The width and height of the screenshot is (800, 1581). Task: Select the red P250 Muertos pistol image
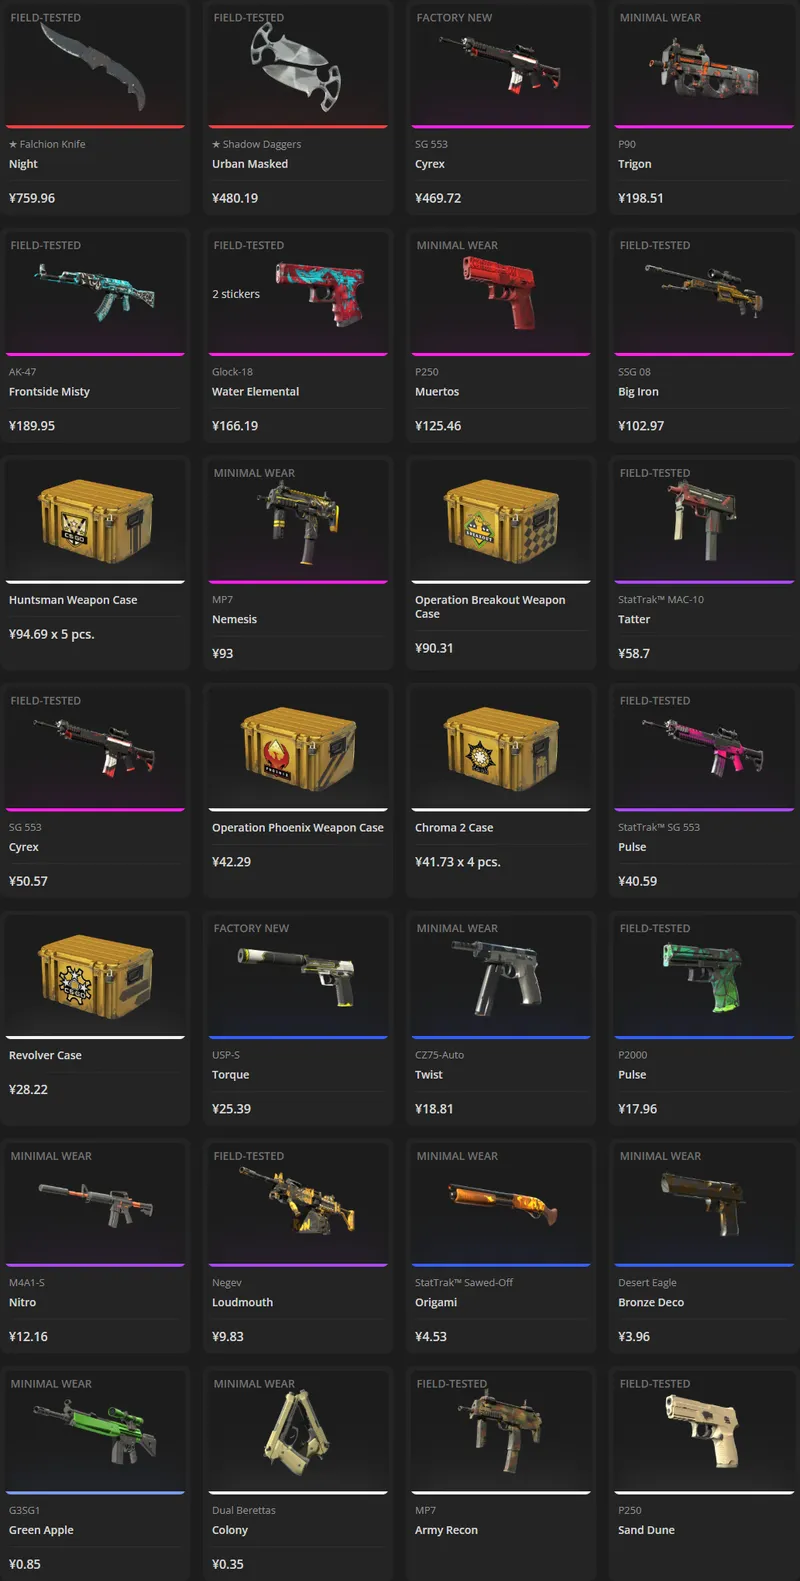[500, 292]
